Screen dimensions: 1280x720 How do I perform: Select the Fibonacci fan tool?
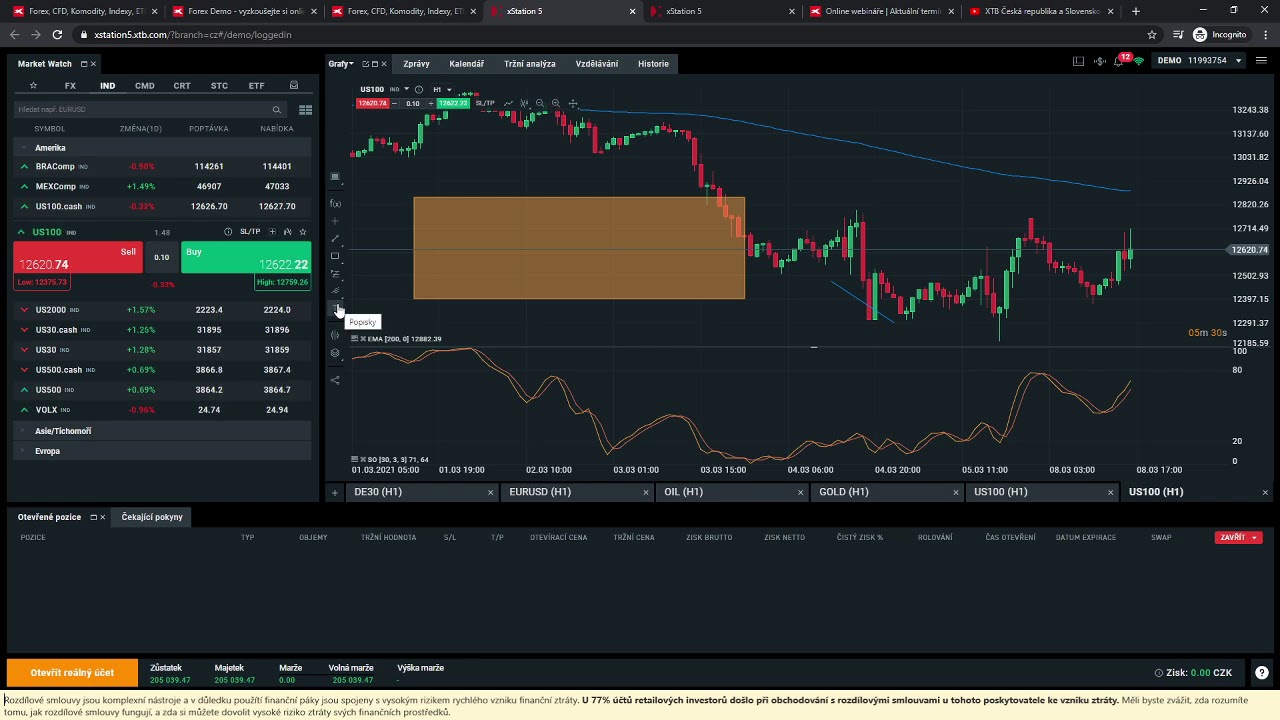335,291
